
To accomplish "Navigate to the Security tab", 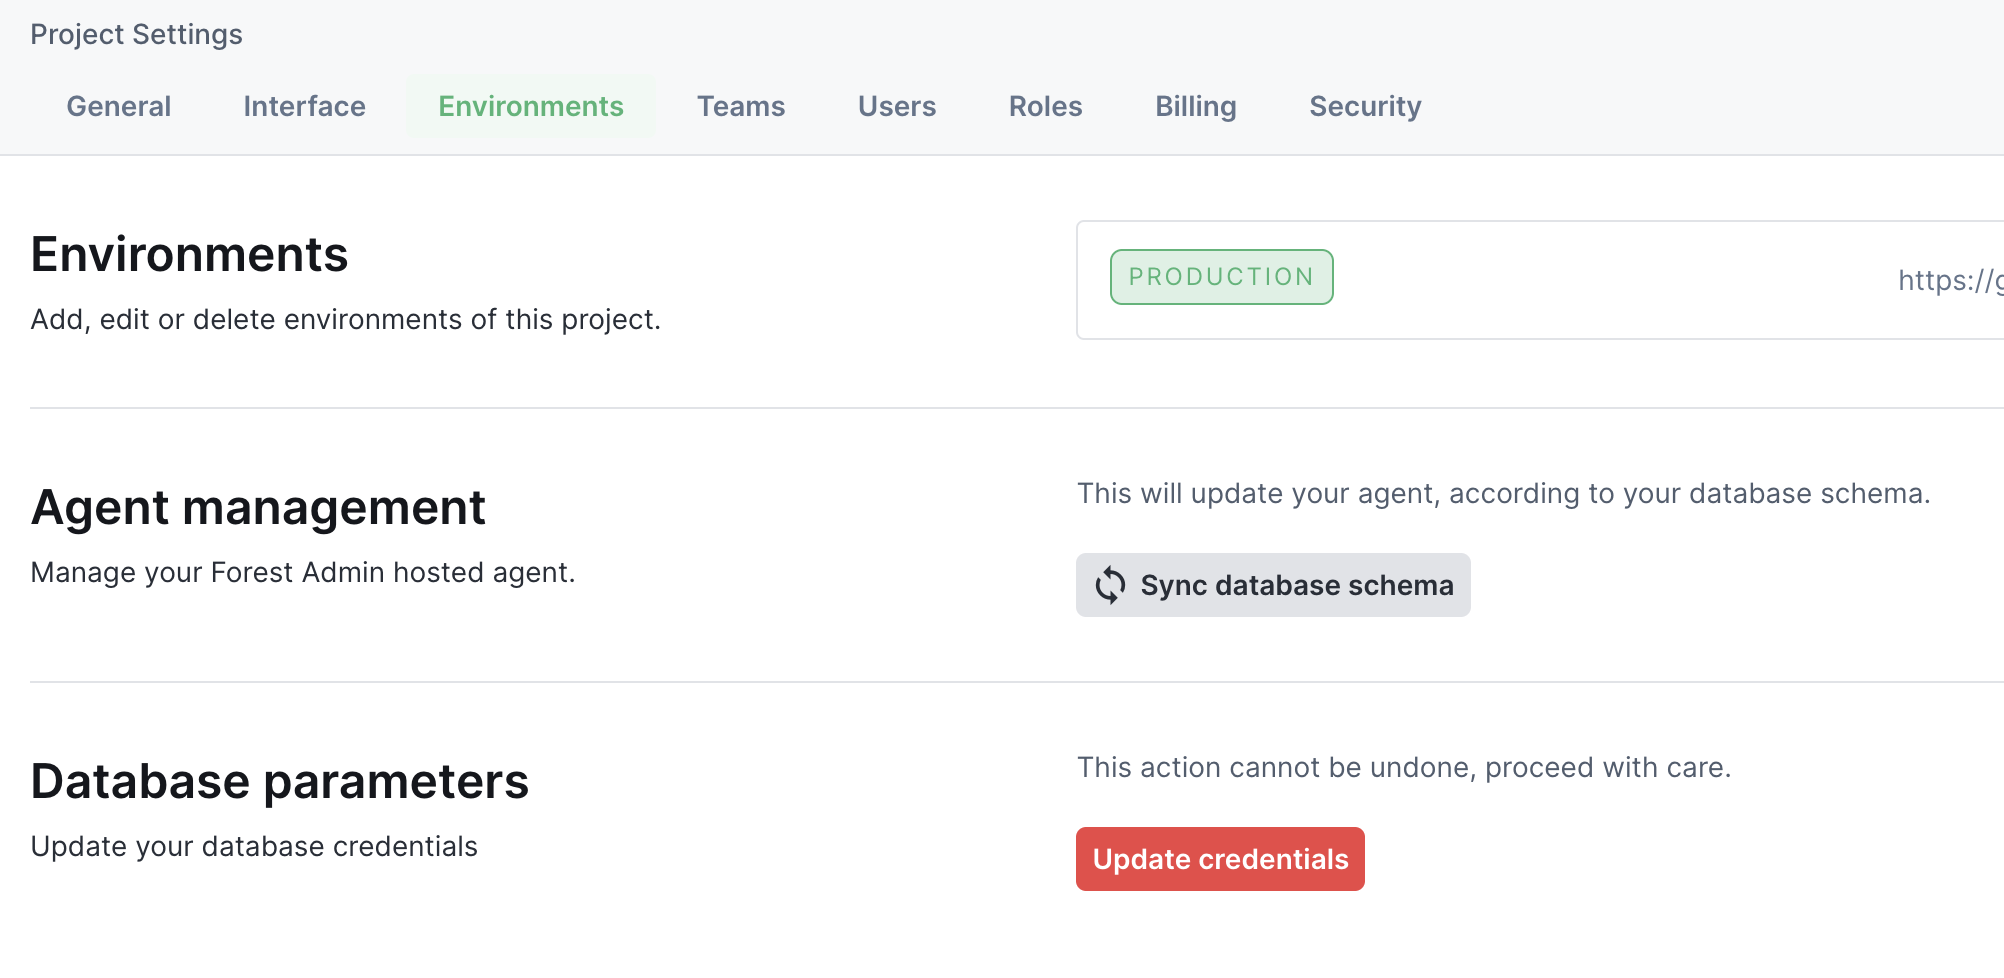I will point(1365,106).
